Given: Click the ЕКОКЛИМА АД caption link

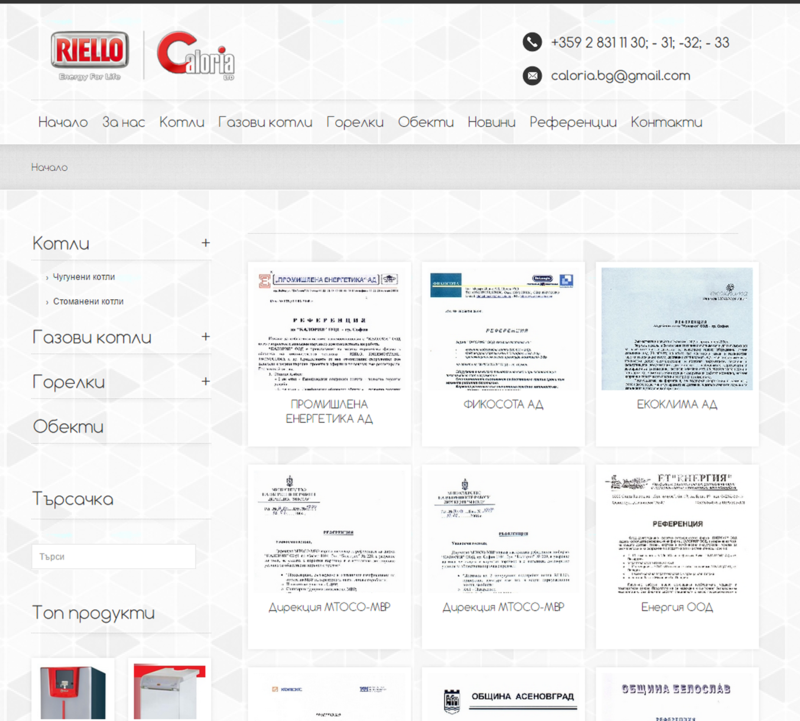Looking at the screenshot, I should tap(677, 405).
